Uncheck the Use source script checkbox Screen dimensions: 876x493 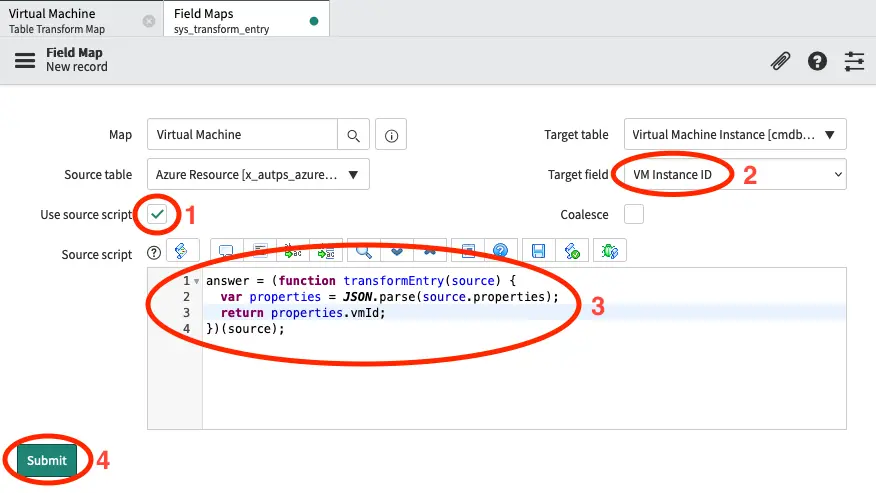(x=157, y=214)
